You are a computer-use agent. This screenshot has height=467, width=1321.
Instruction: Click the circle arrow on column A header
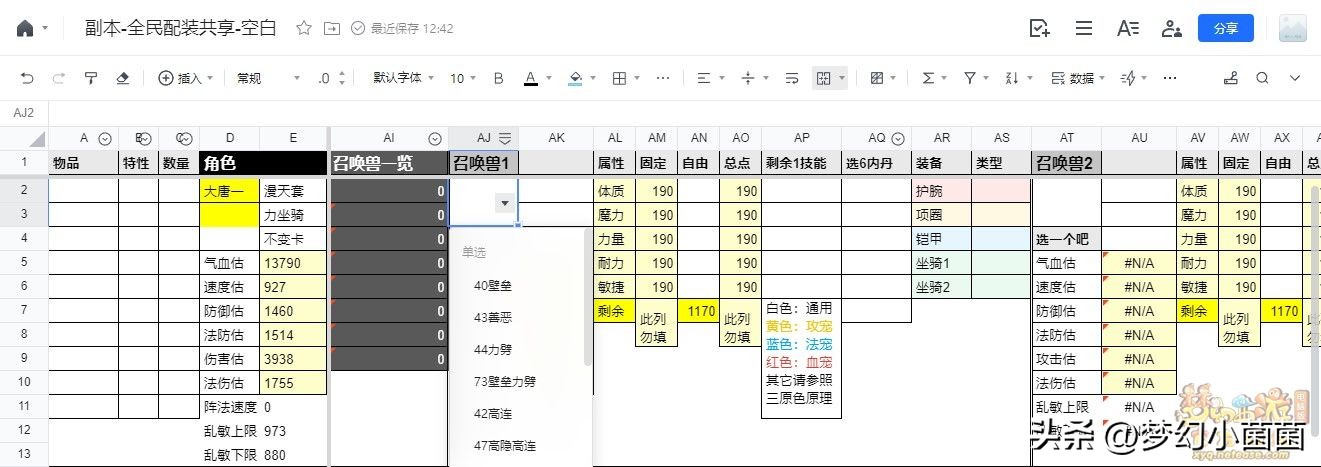click(x=105, y=139)
